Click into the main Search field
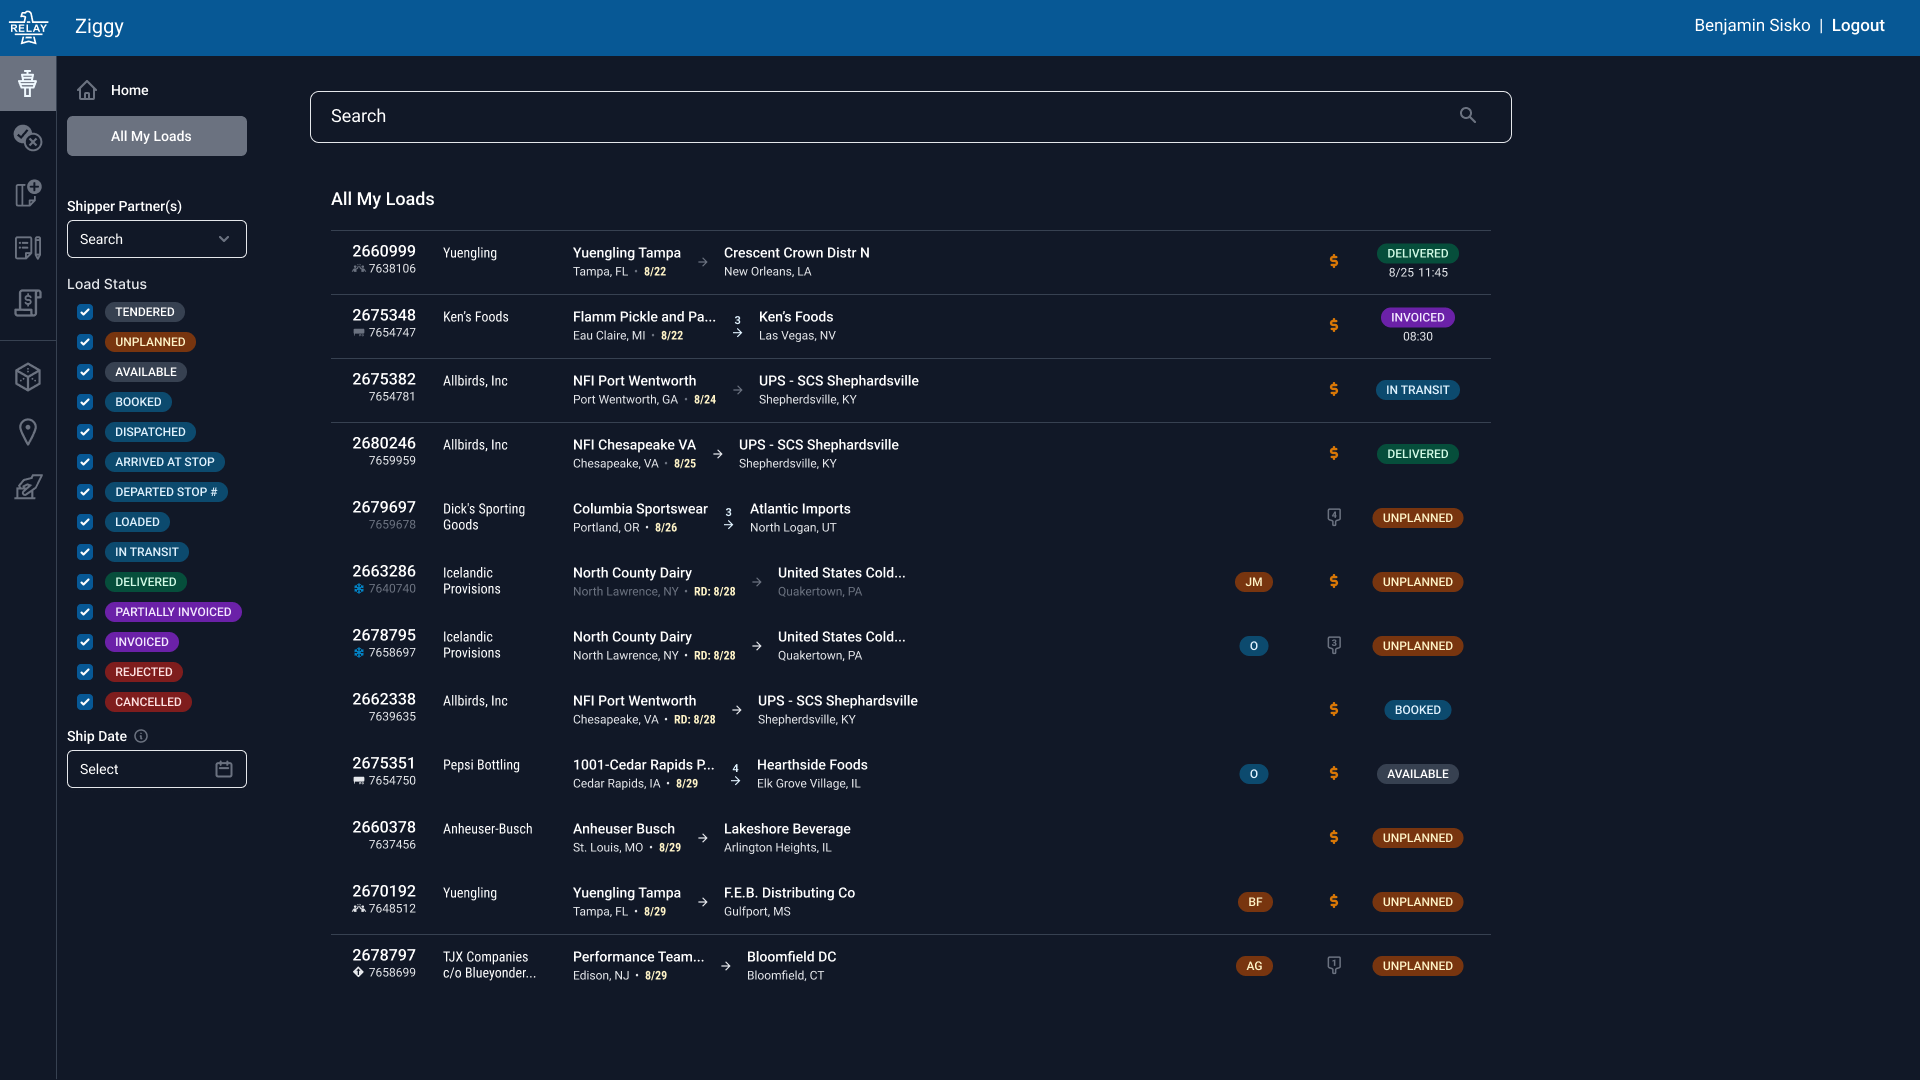1920x1080 pixels. click(910, 117)
